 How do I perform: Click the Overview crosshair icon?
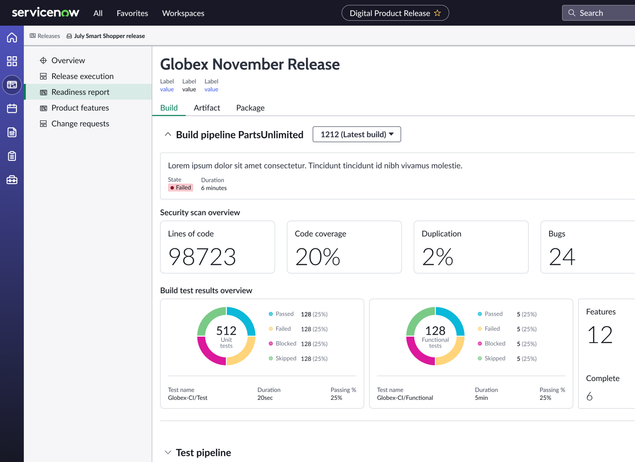43,60
